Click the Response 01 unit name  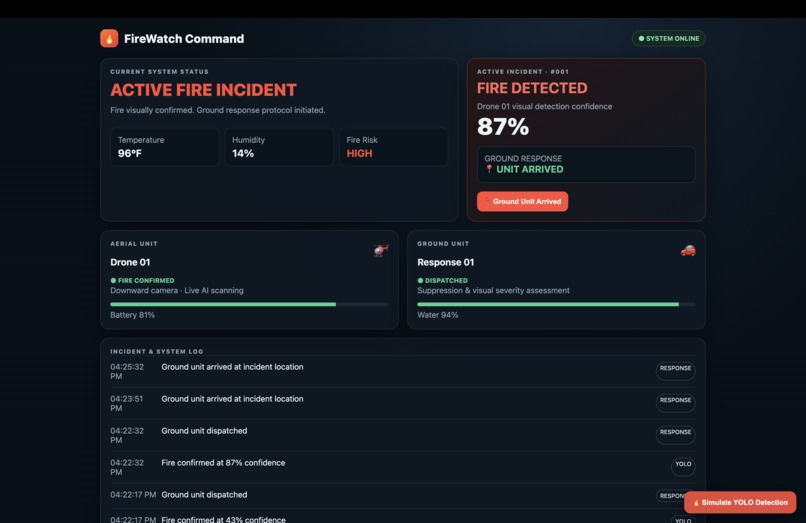click(x=446, y=262)
